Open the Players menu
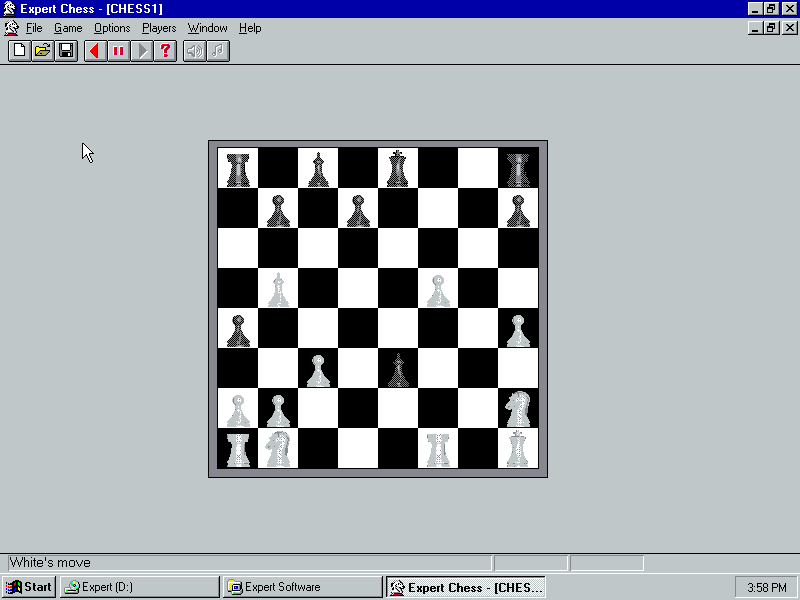Viewport: 800px width, 600px height. [x=159, y=28]
